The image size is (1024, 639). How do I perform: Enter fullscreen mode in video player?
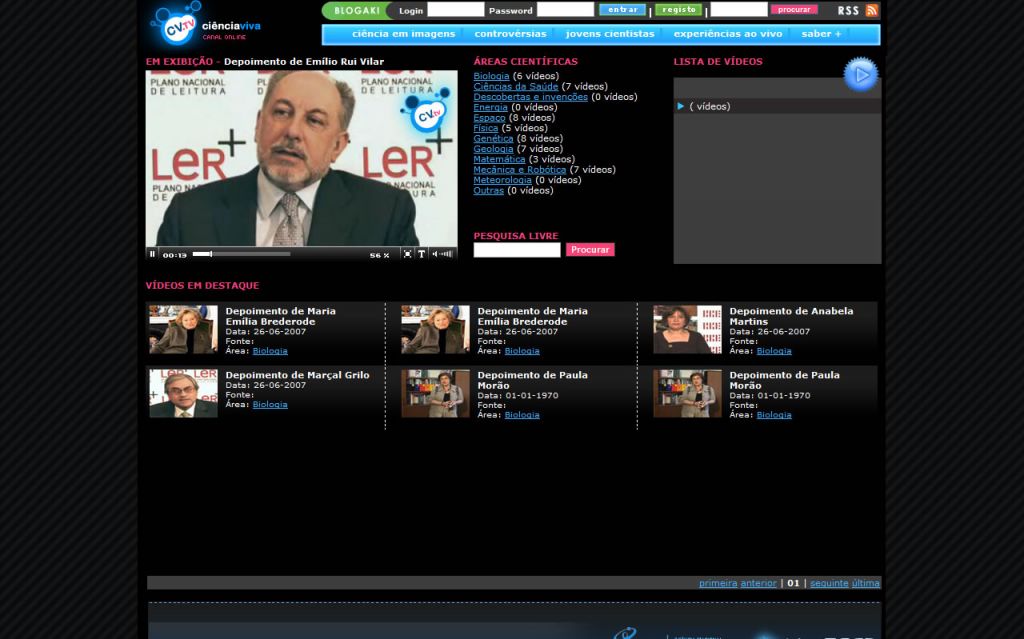(407, 254)
